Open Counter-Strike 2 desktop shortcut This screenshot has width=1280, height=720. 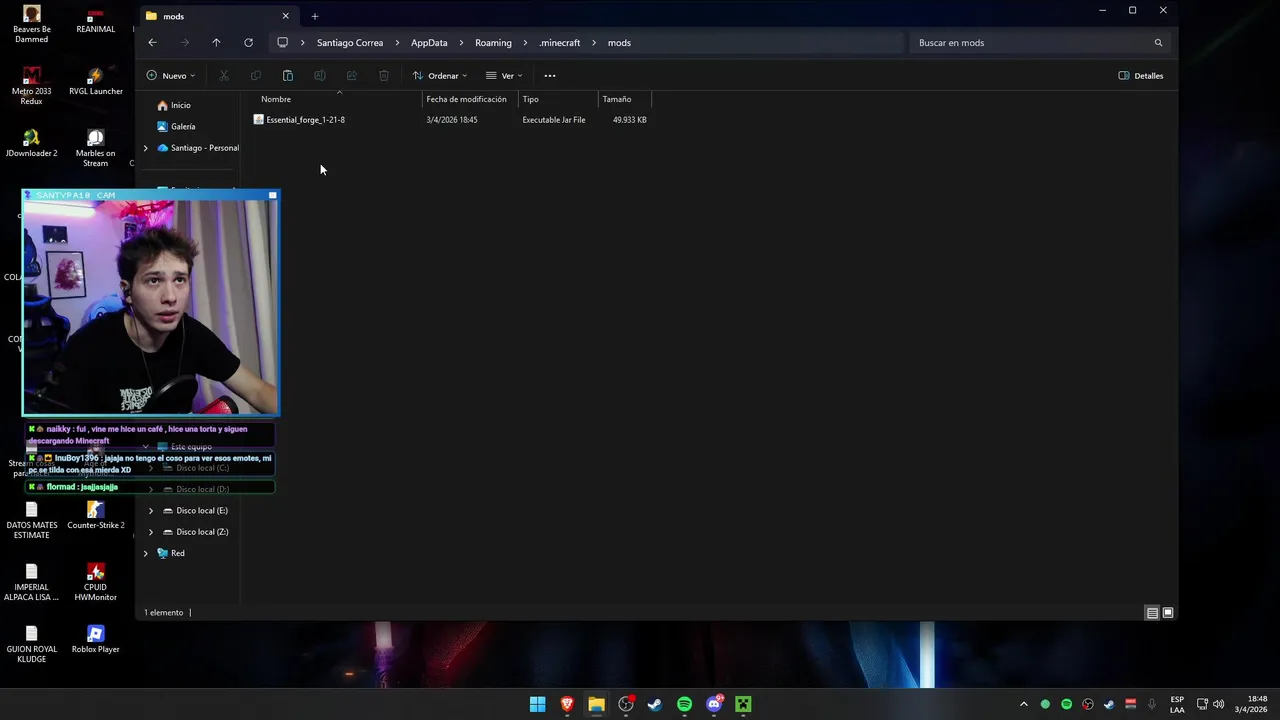coord(96,515)
